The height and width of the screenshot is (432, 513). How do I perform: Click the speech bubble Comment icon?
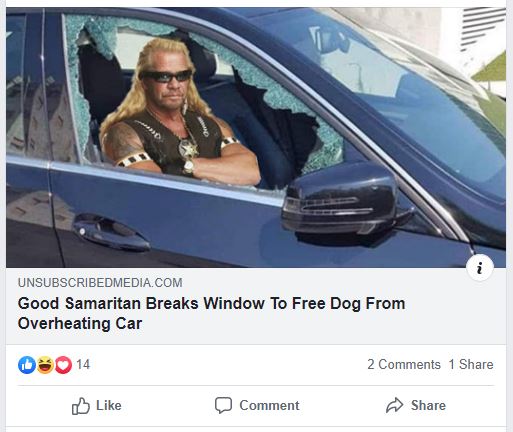click(223, 405)
